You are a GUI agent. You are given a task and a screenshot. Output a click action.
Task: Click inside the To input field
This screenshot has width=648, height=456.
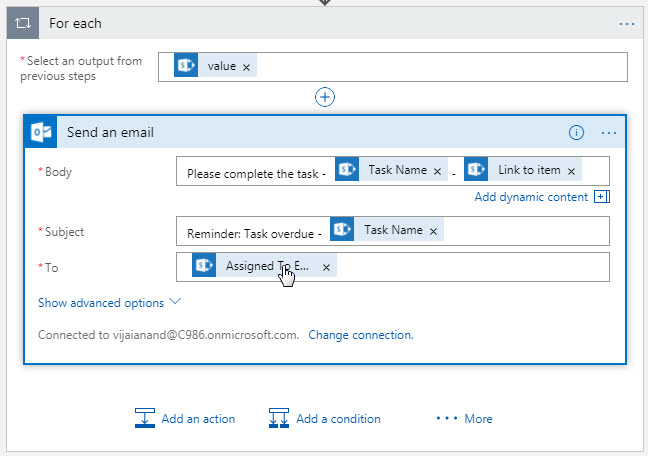(x=470, y=267)
